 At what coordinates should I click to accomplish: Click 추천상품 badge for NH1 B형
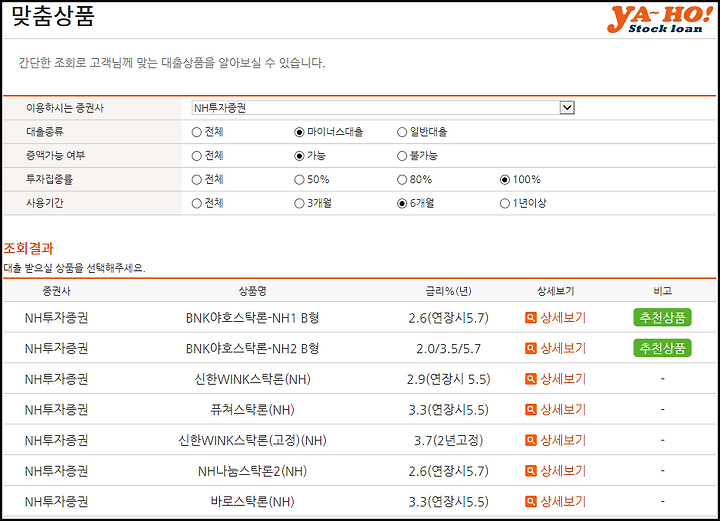point(662,317)
